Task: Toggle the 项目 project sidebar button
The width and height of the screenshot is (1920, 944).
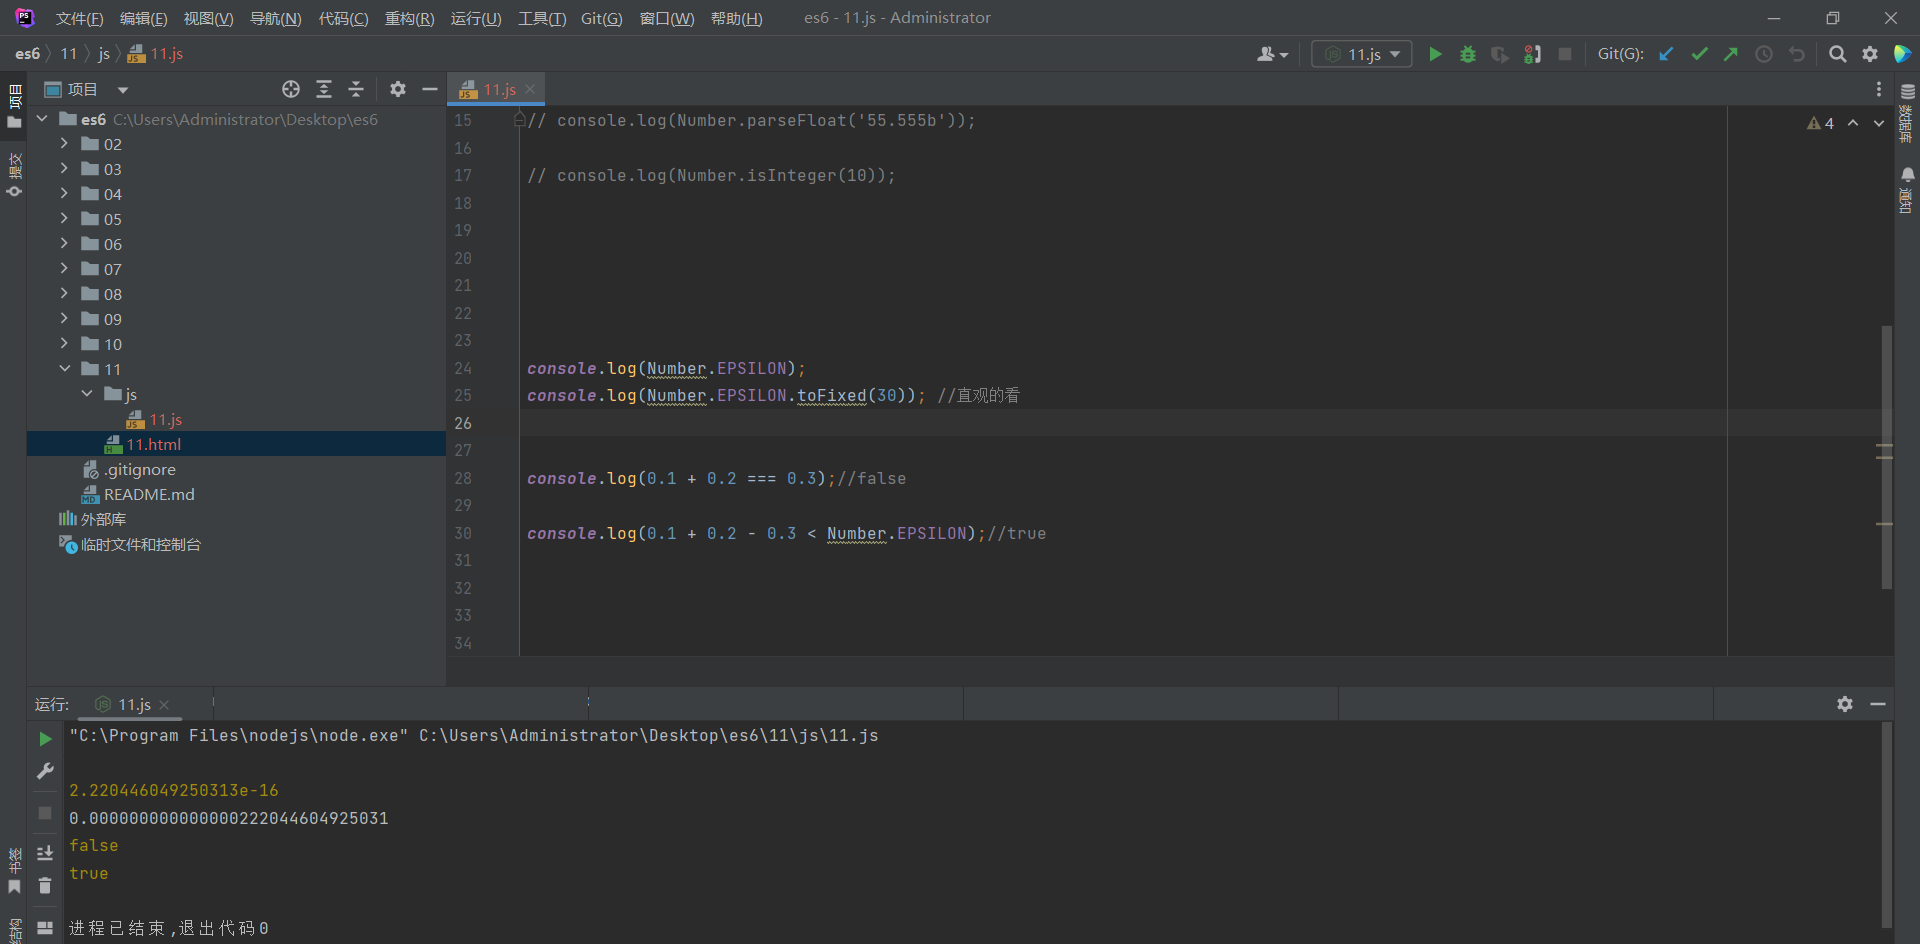Action: 14,107
